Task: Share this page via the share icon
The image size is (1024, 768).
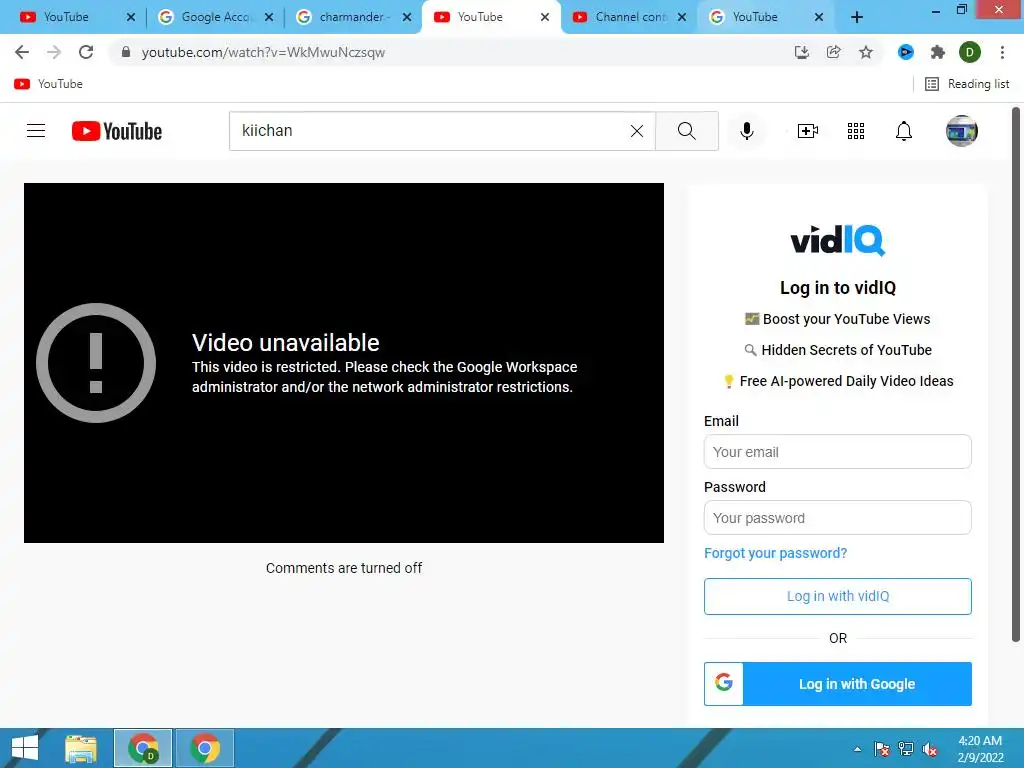Action: (x=833, y=52)
